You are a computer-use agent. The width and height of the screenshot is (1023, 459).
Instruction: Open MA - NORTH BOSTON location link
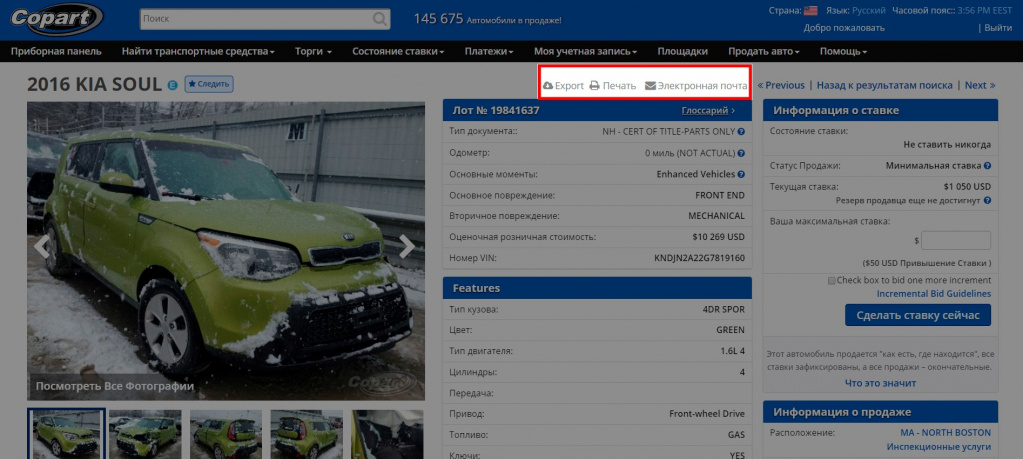[x=945, y=433]
